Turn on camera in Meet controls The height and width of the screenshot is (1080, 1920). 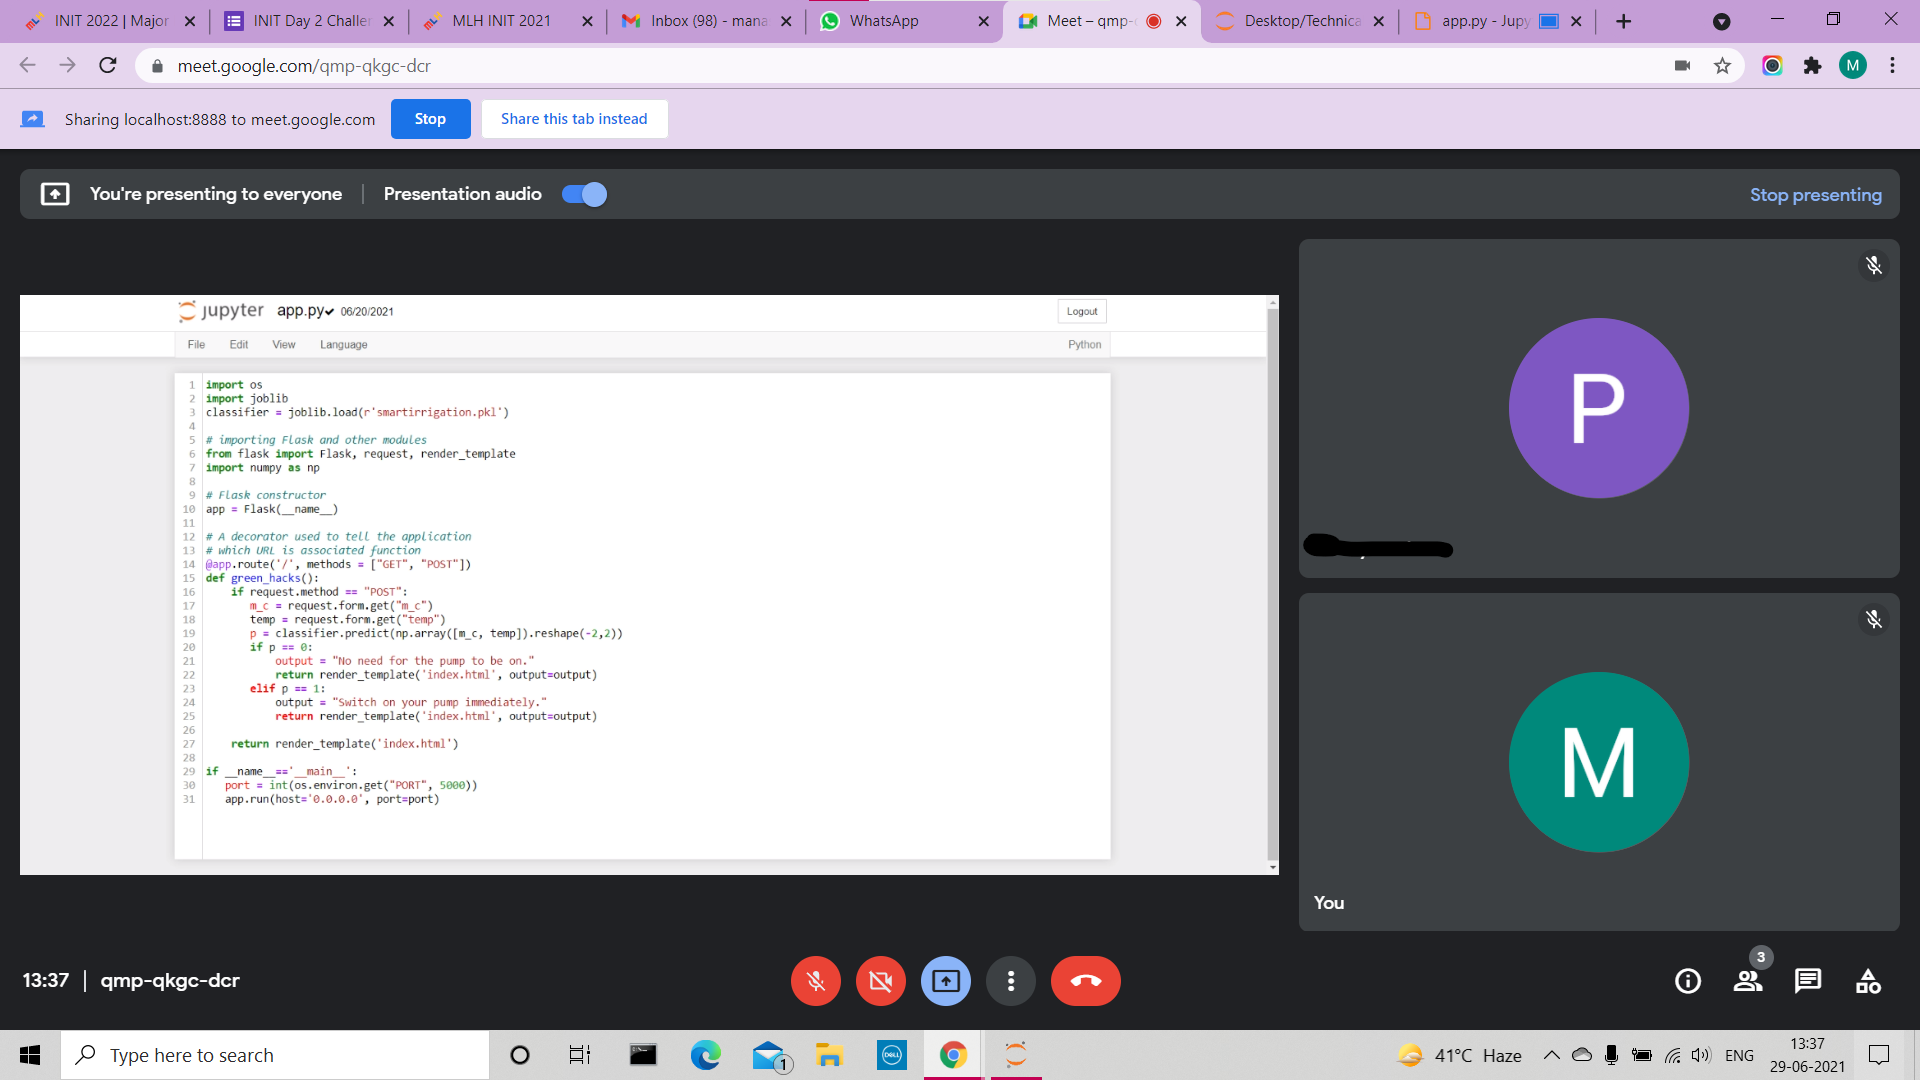(880, 981)
